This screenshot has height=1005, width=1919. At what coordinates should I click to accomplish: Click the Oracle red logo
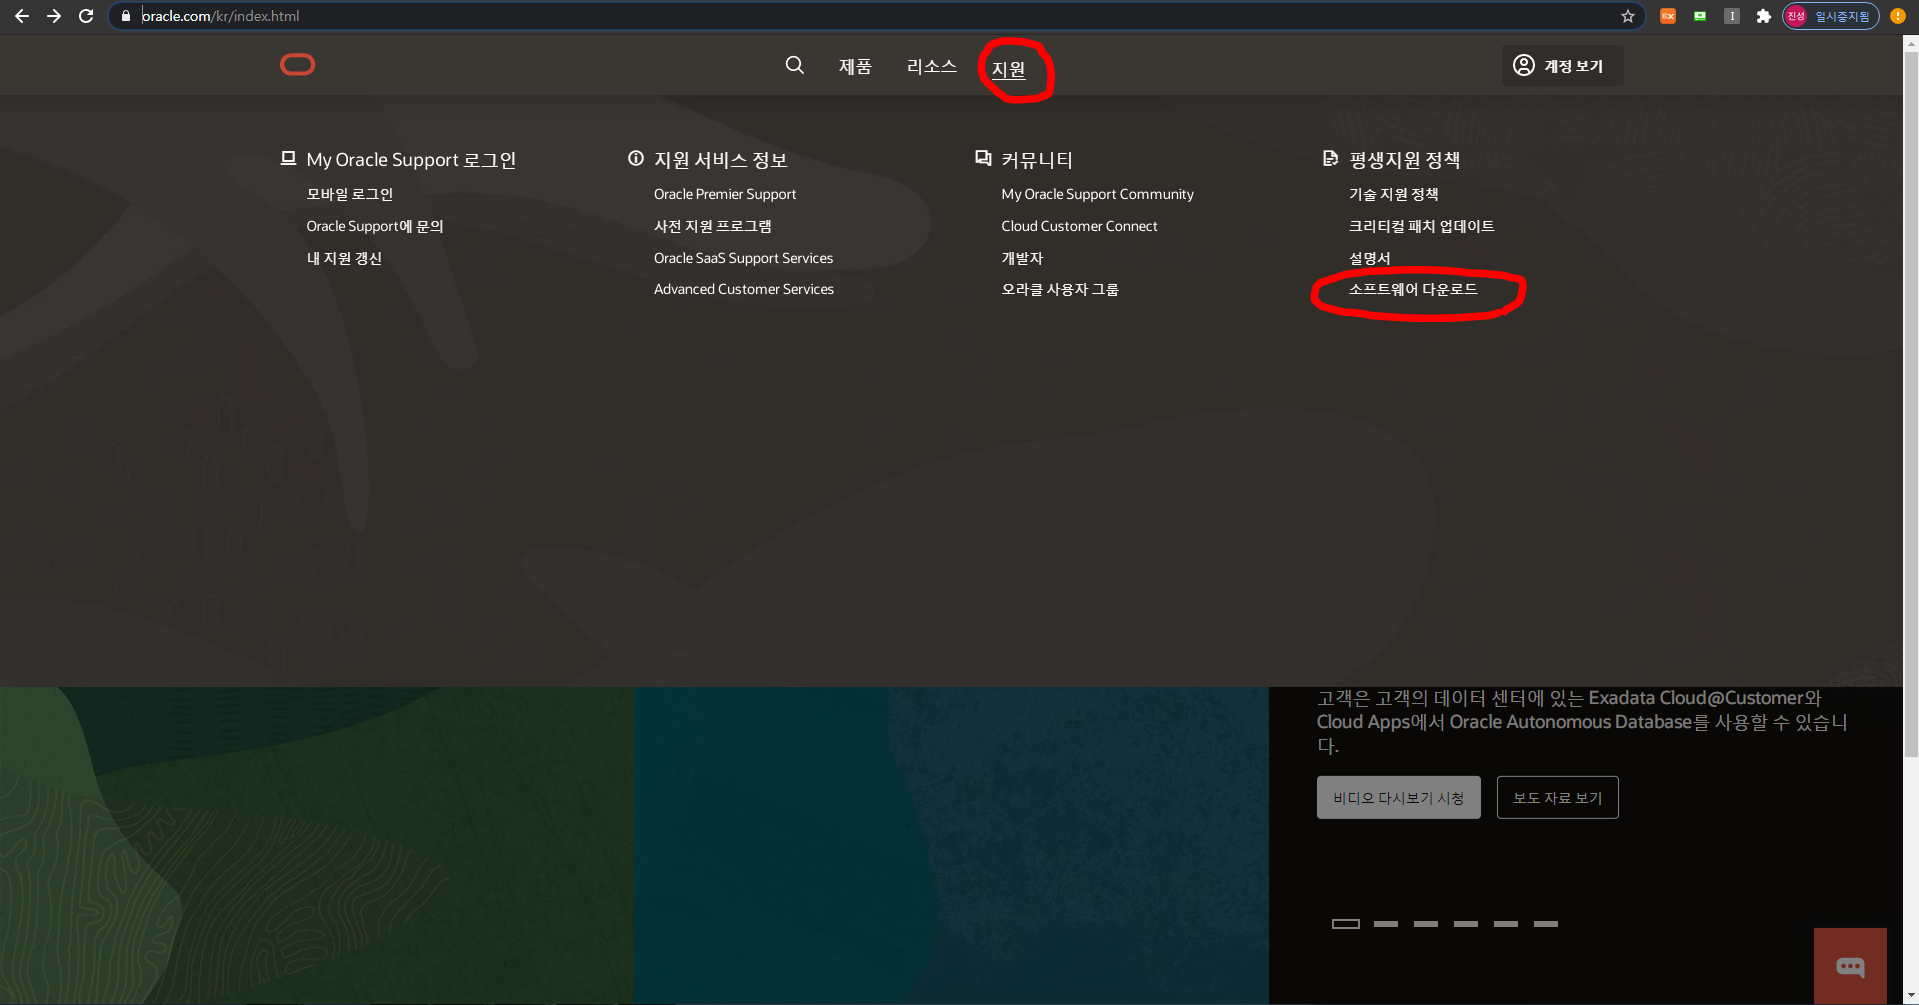pyautogui.click(x=298, y=65)
